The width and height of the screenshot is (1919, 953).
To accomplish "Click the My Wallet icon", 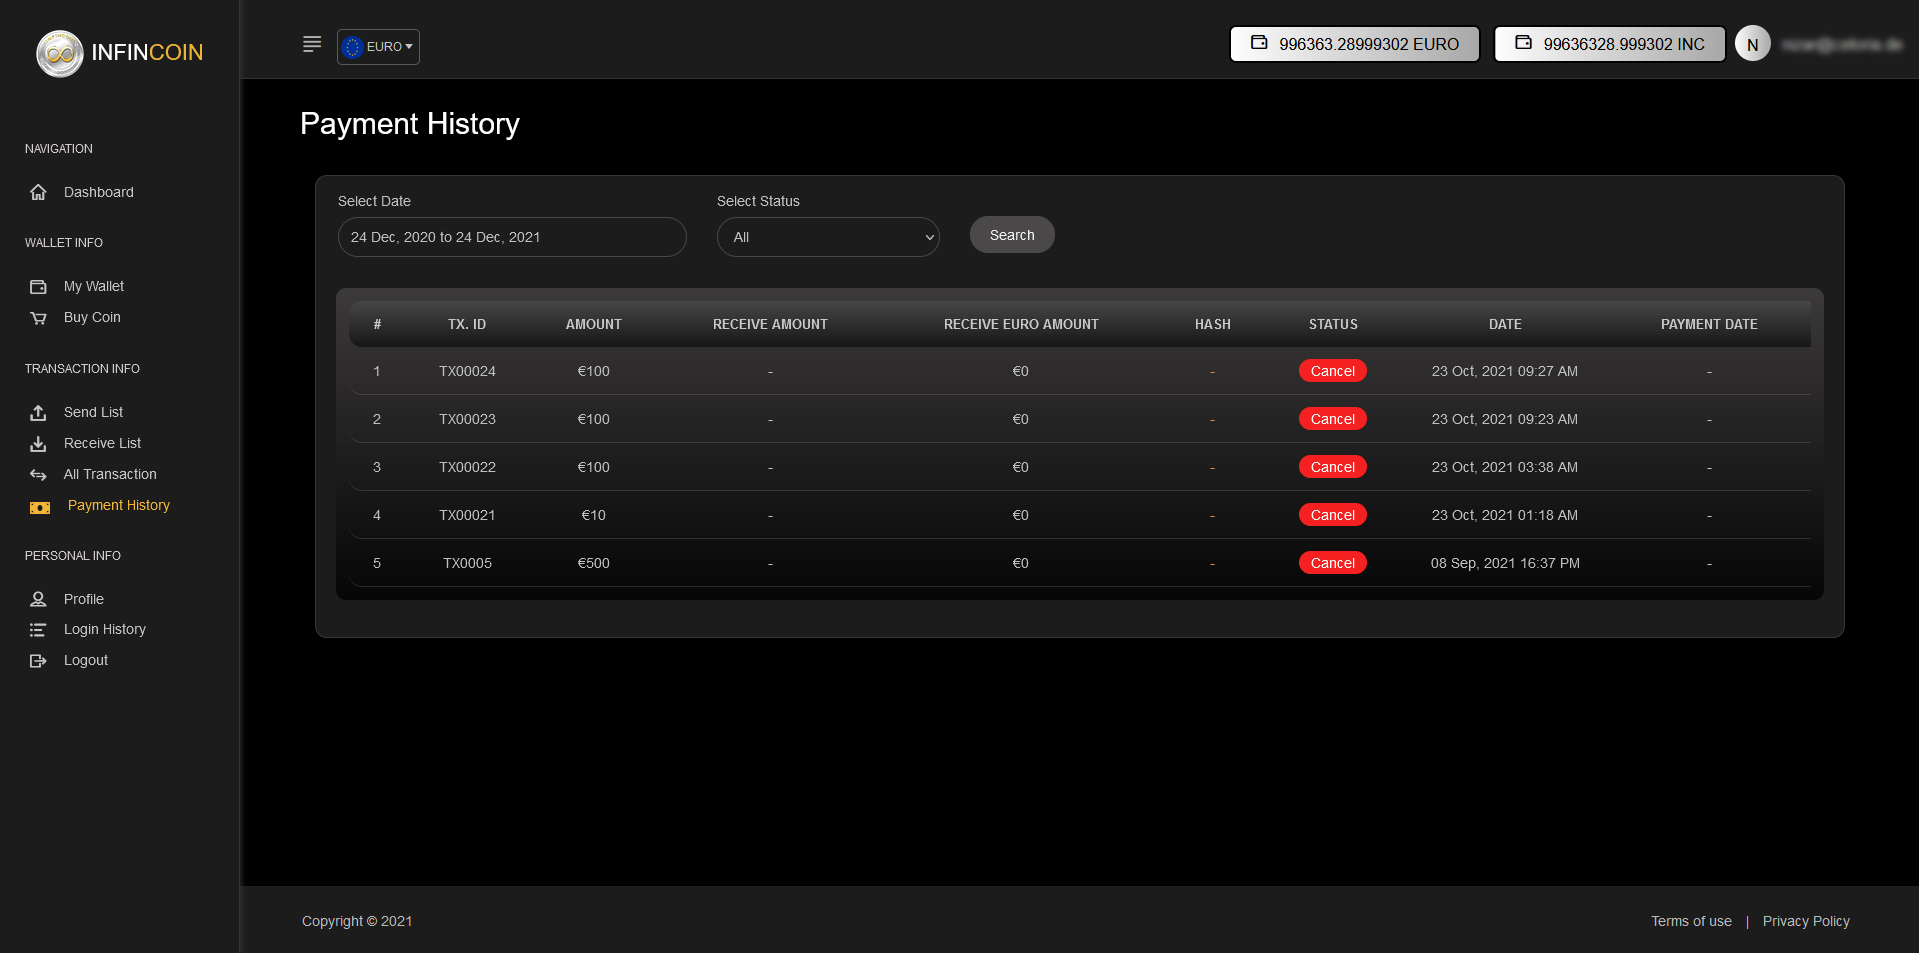I will coord(38,287).
